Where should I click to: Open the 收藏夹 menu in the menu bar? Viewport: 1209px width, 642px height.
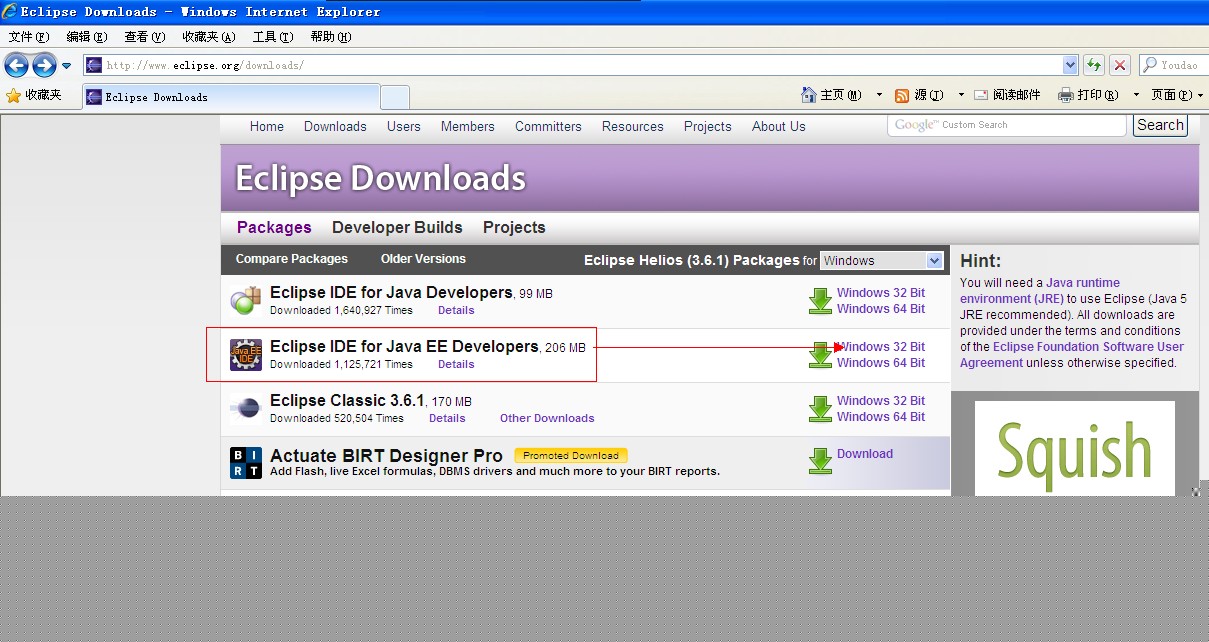209,37
